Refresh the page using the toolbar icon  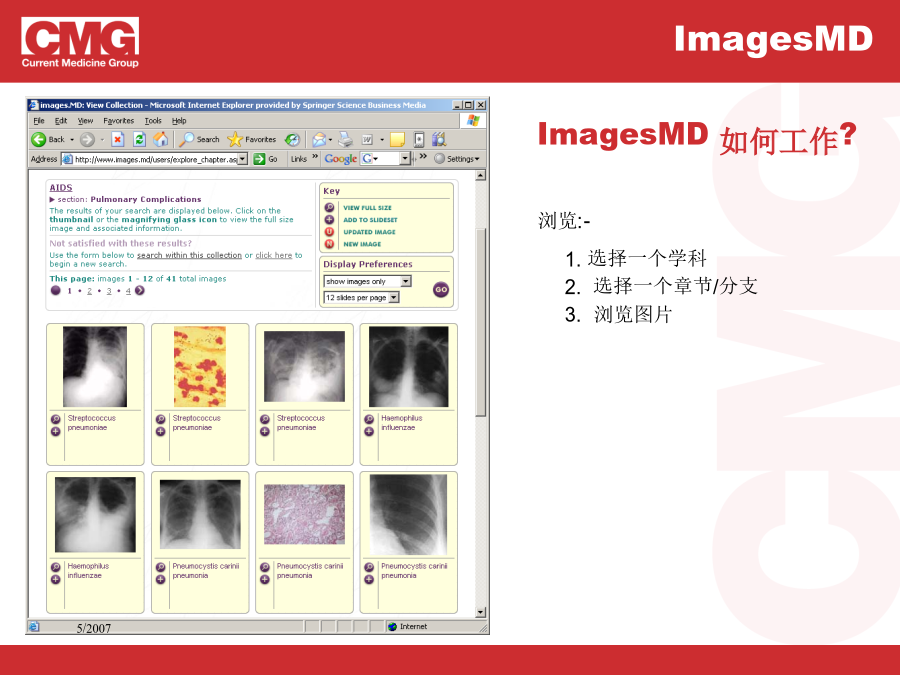coord(139,139)
